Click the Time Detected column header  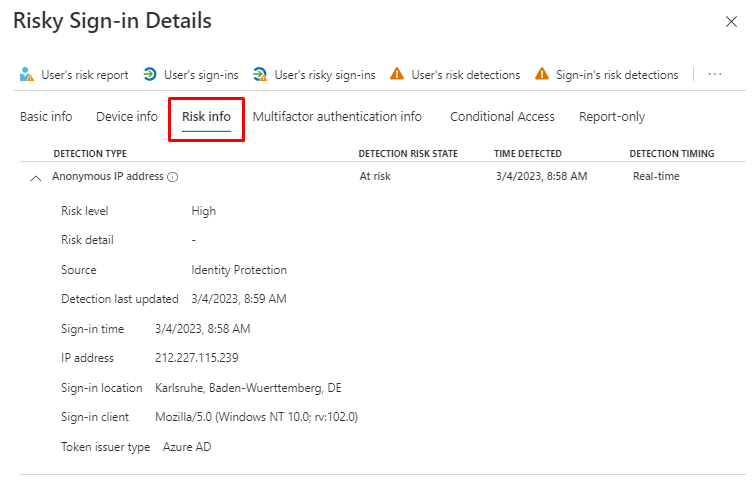(x=528, y=153)
